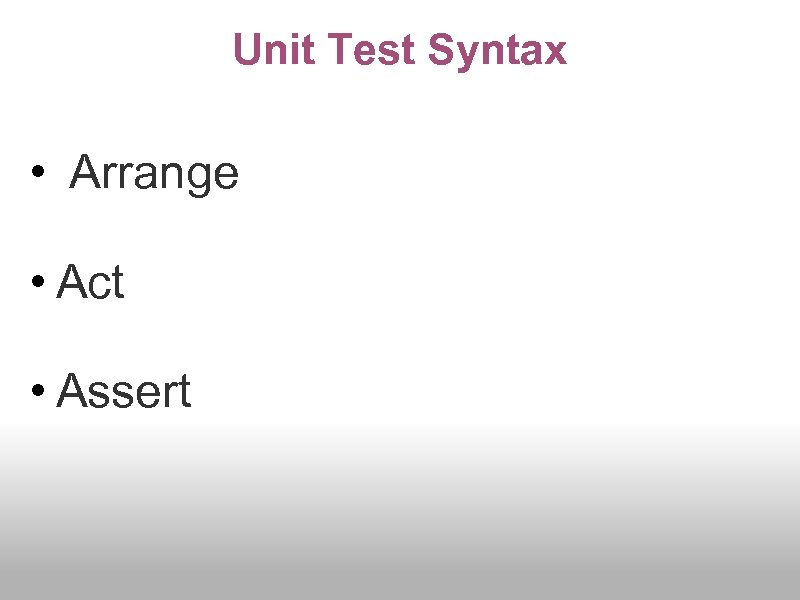The height and width of the screenshot is (600, 800).
Task: Click the letter "c" in "Act"
Action: (x=98, y=286)
